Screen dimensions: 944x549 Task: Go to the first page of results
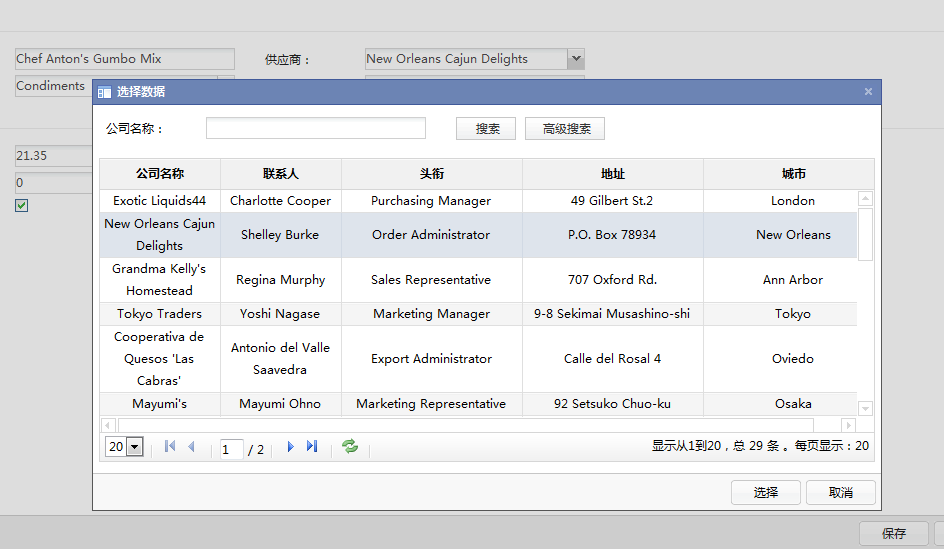coord(170,446)
